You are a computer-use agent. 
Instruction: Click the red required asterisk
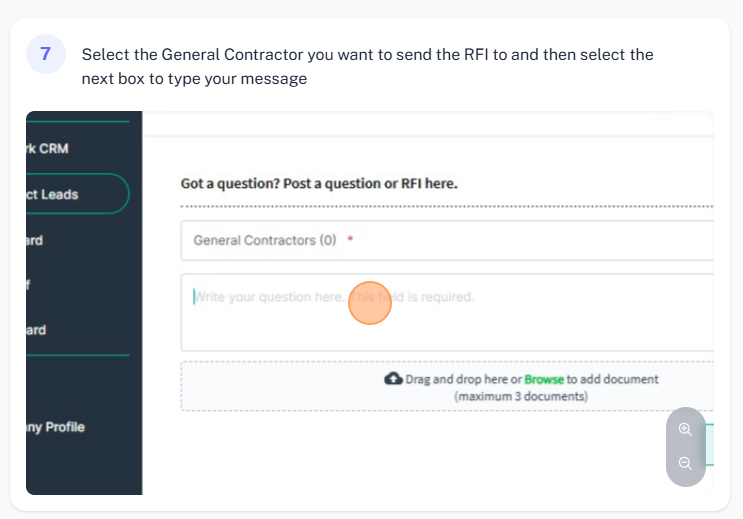pyautogui.click(x=350, y=239)
